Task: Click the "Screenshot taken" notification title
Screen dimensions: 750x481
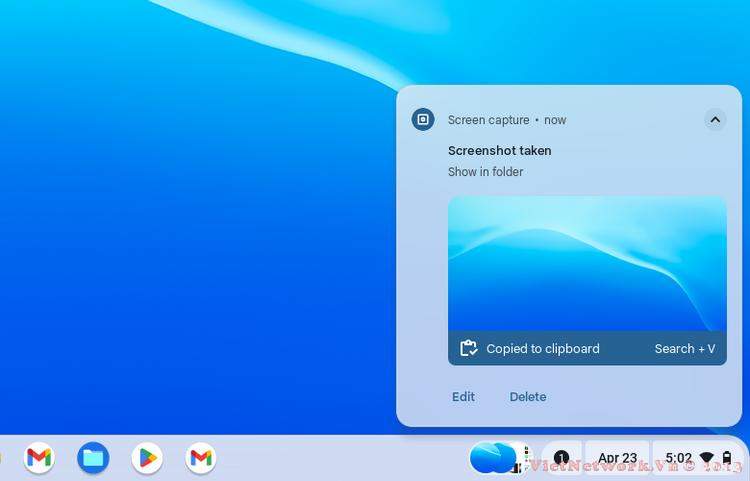Action: (499, 151)
